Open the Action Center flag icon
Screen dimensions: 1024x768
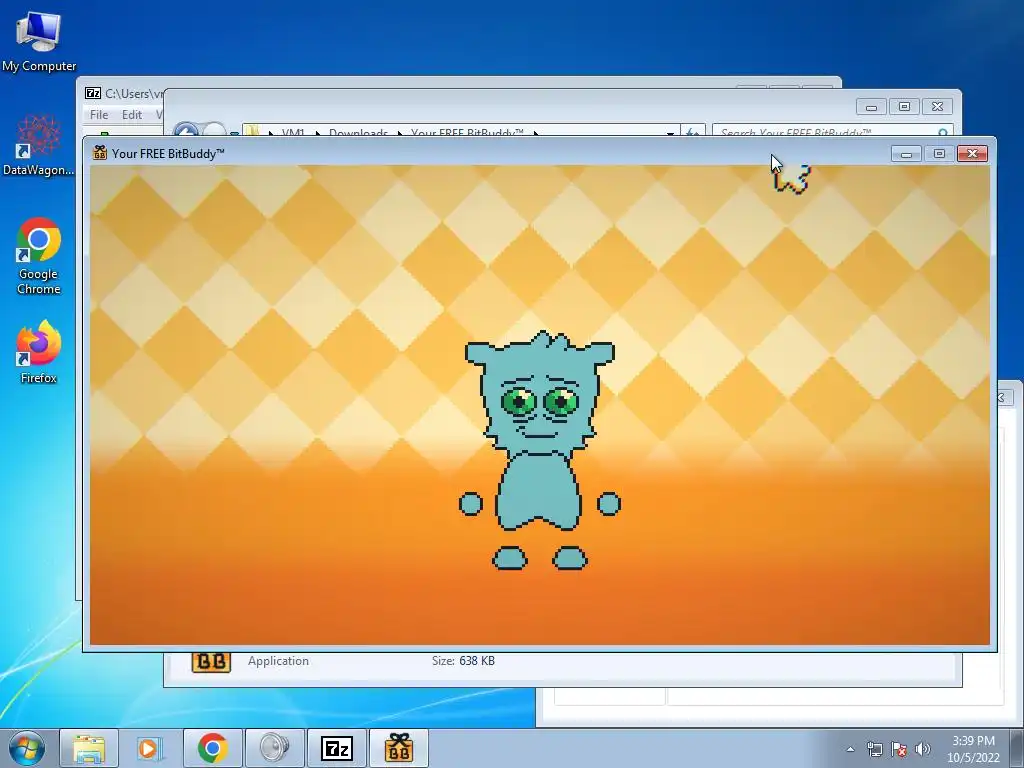[899, 749]
